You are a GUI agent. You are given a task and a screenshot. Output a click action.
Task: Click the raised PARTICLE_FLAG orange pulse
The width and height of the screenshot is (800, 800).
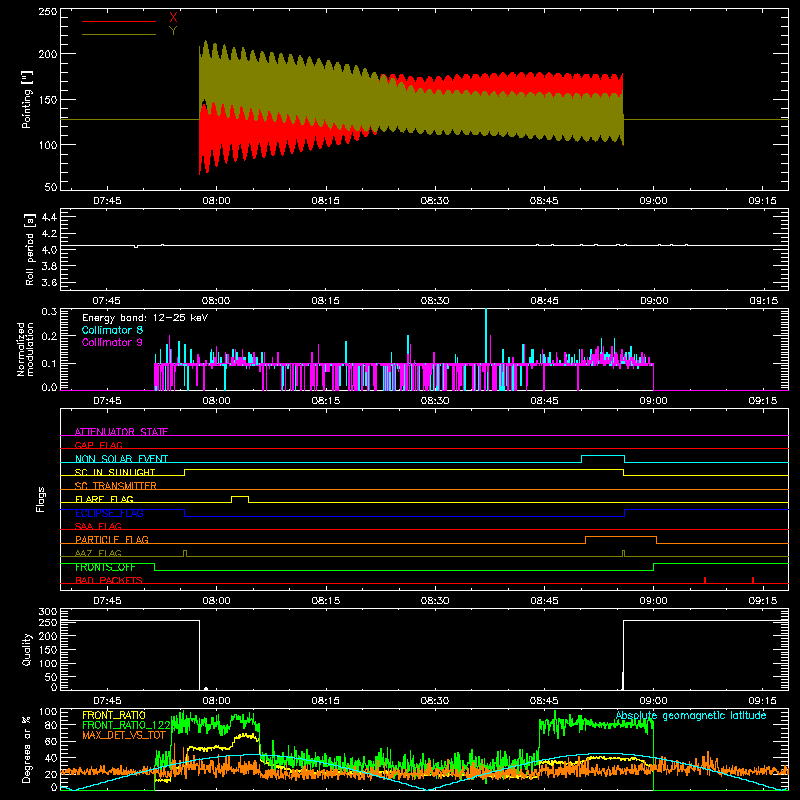pos(621,537)
